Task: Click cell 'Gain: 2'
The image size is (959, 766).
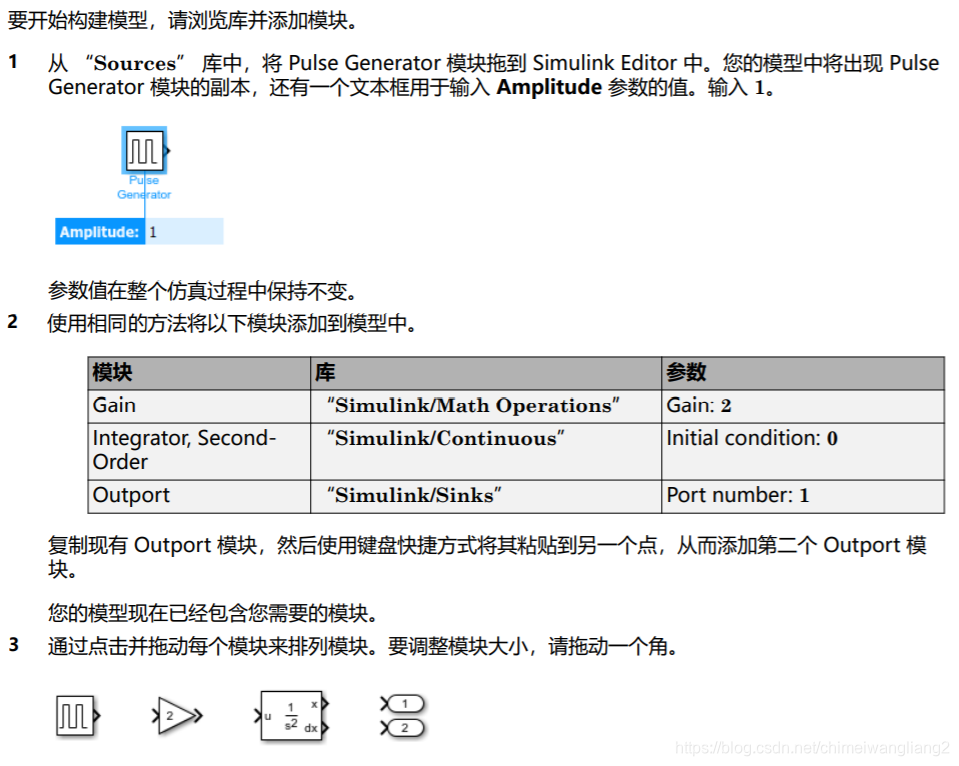Action: coord(802,406)
